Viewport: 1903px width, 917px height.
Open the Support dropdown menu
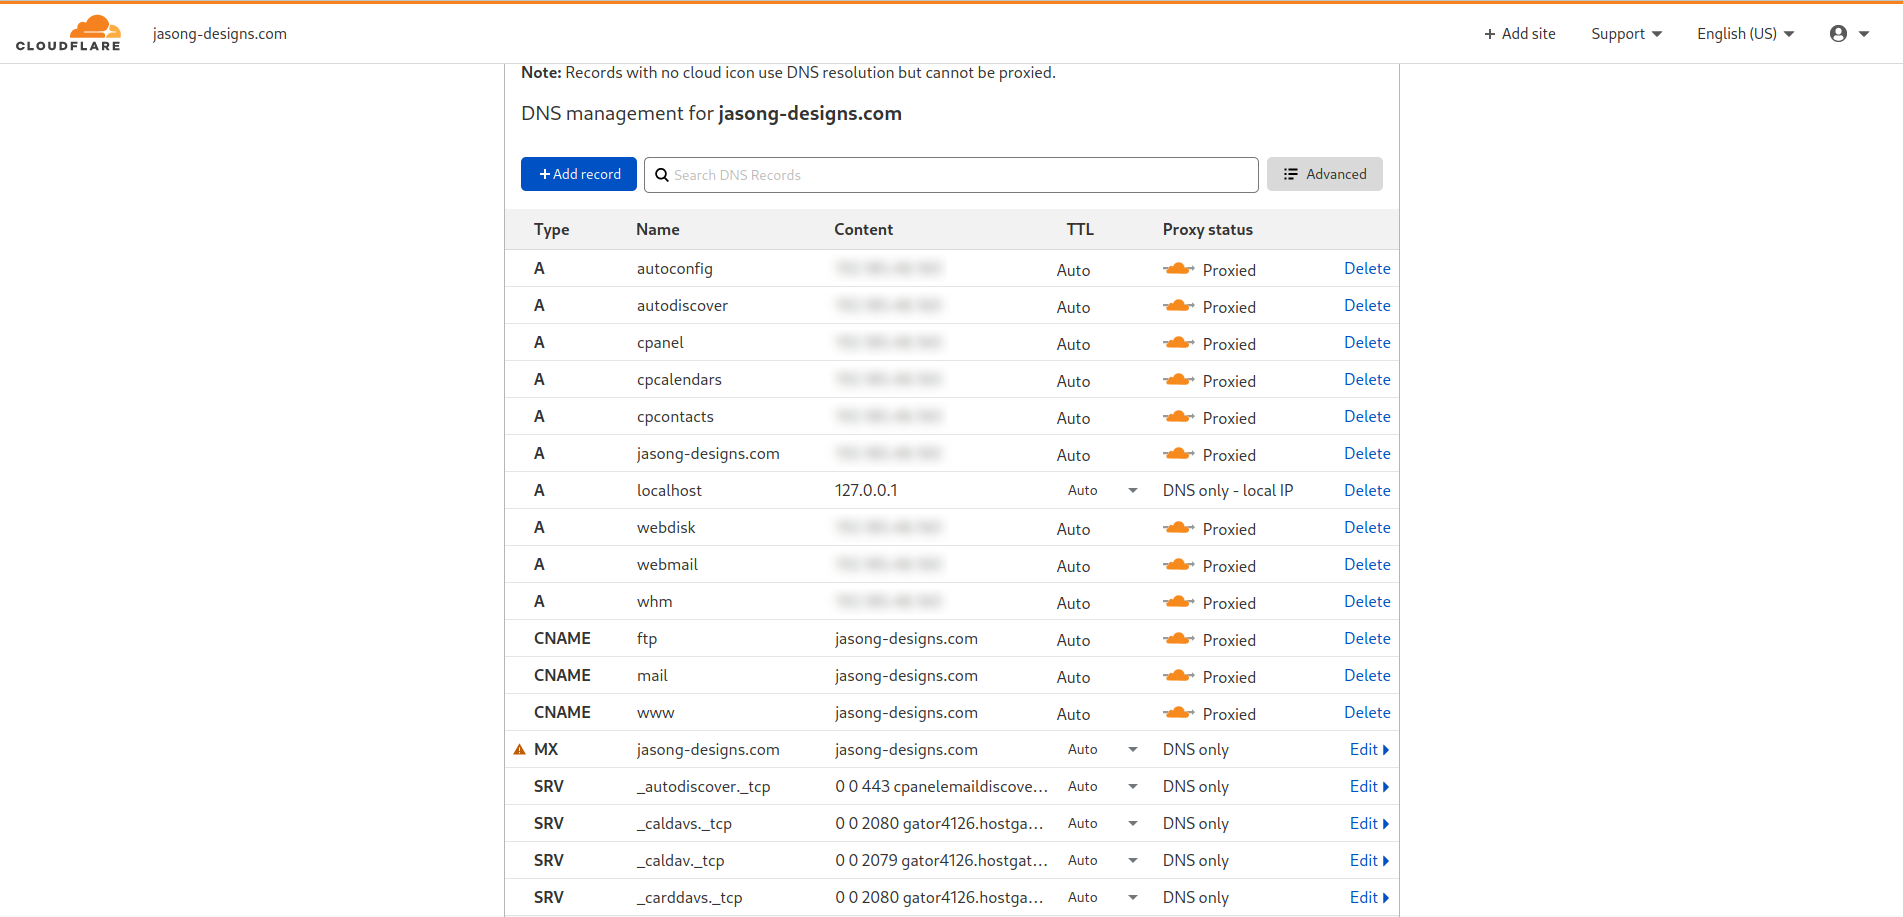1627,34
